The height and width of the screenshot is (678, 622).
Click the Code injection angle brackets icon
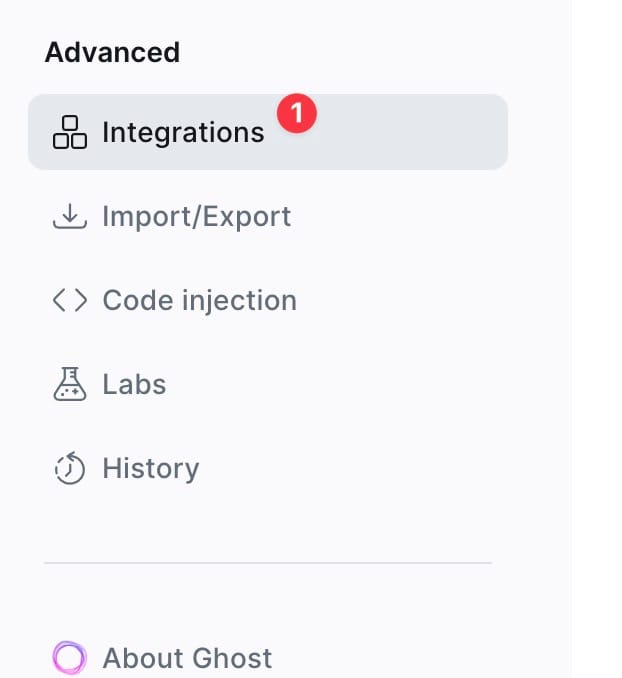[69, 300]
